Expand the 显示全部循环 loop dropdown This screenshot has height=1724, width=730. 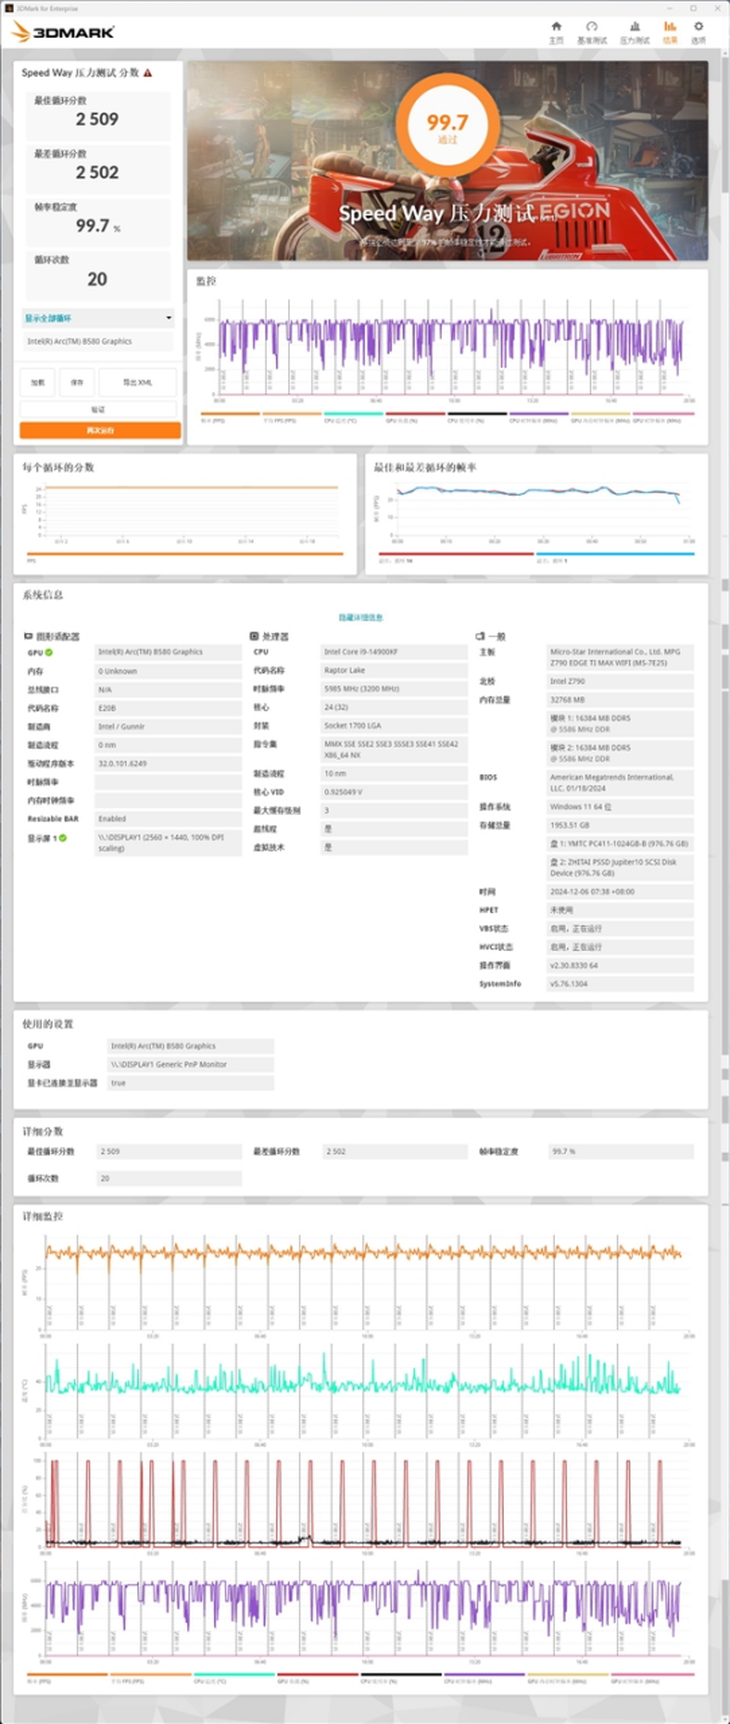tap(98, 318)
